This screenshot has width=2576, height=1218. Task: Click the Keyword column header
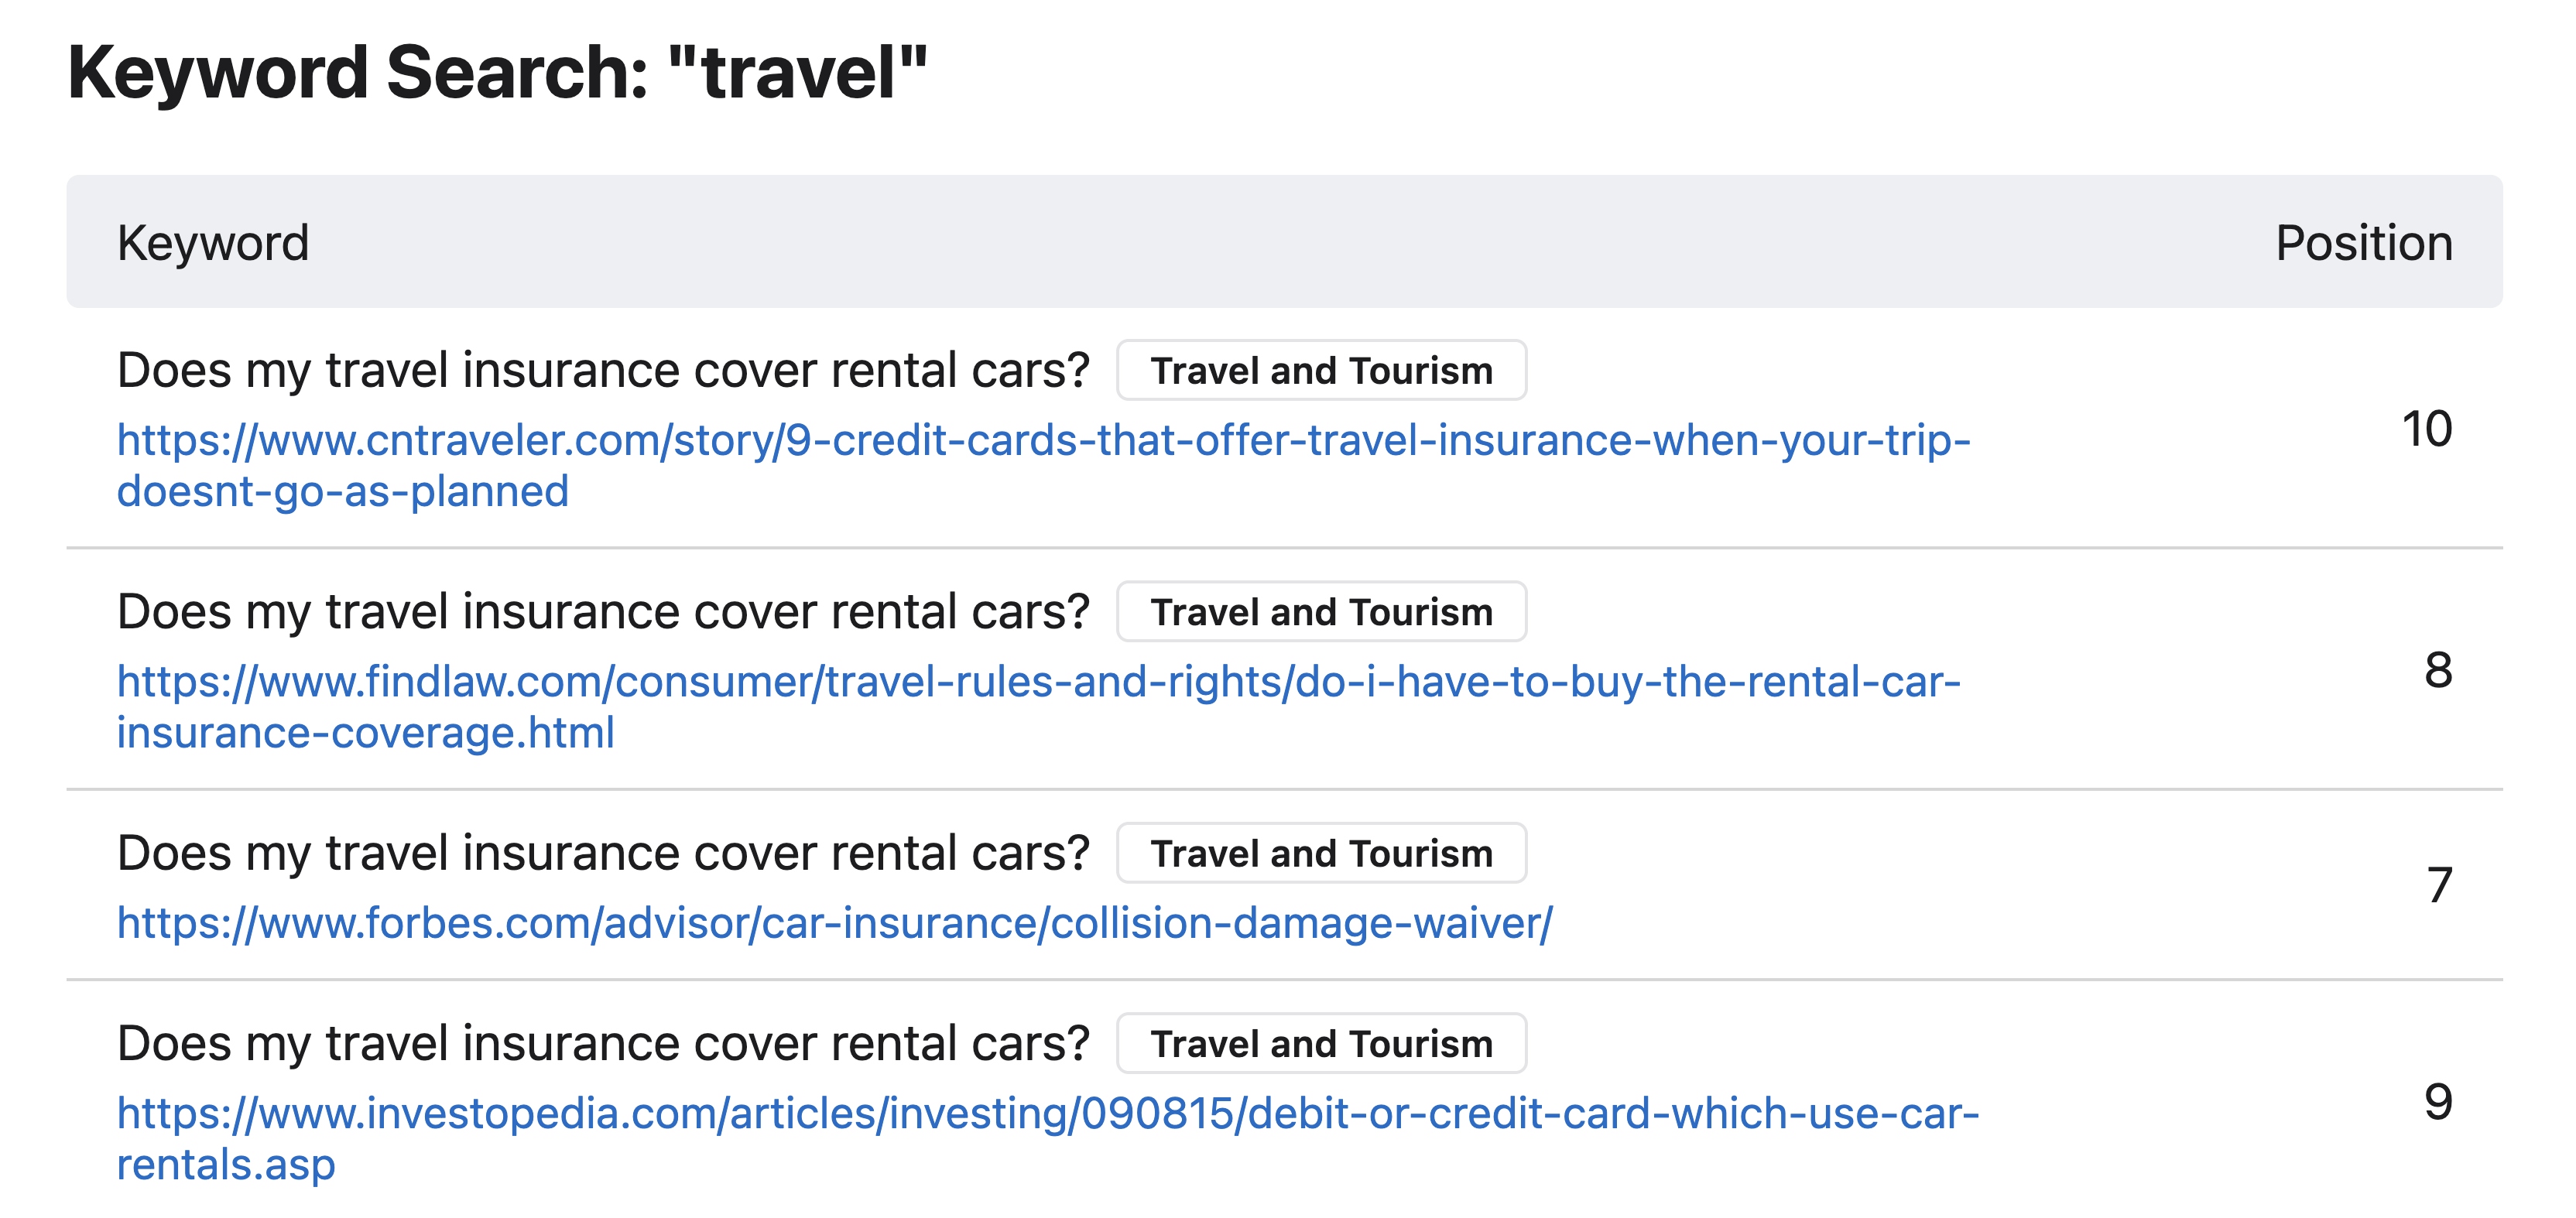pos(213,243)
